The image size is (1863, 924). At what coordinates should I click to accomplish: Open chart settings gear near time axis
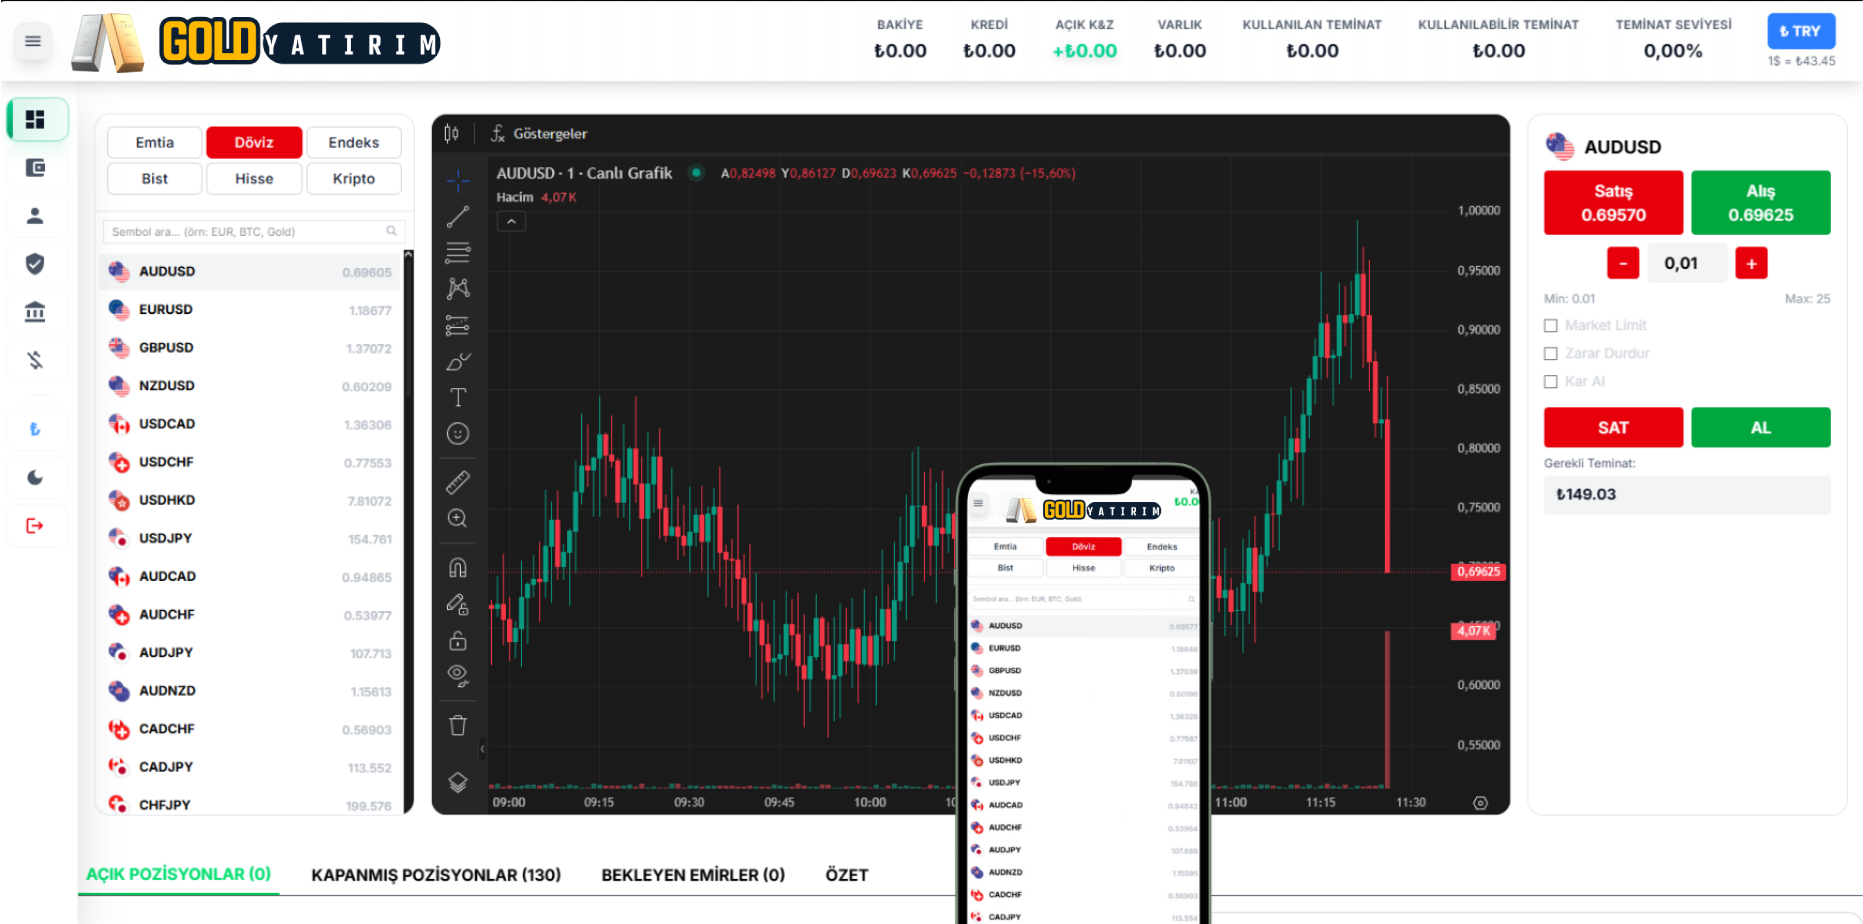[1481, 803]
